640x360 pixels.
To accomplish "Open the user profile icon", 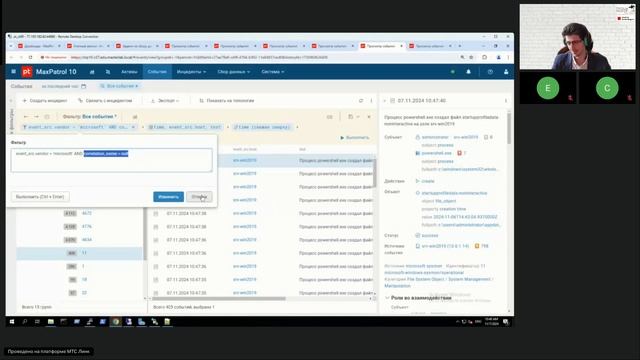I will click(506, 72).
